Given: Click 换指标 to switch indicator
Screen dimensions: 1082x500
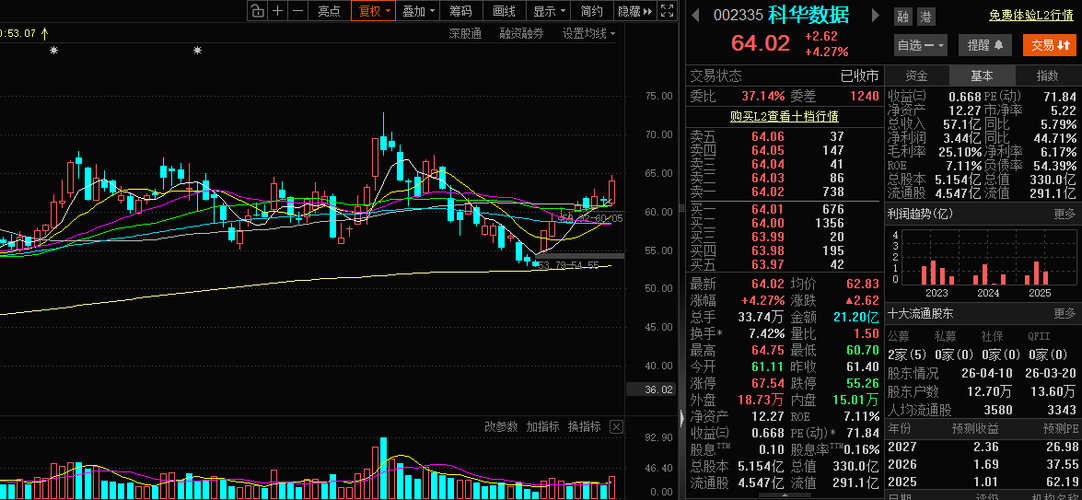Looking at the screenshot, I should 584,426.
